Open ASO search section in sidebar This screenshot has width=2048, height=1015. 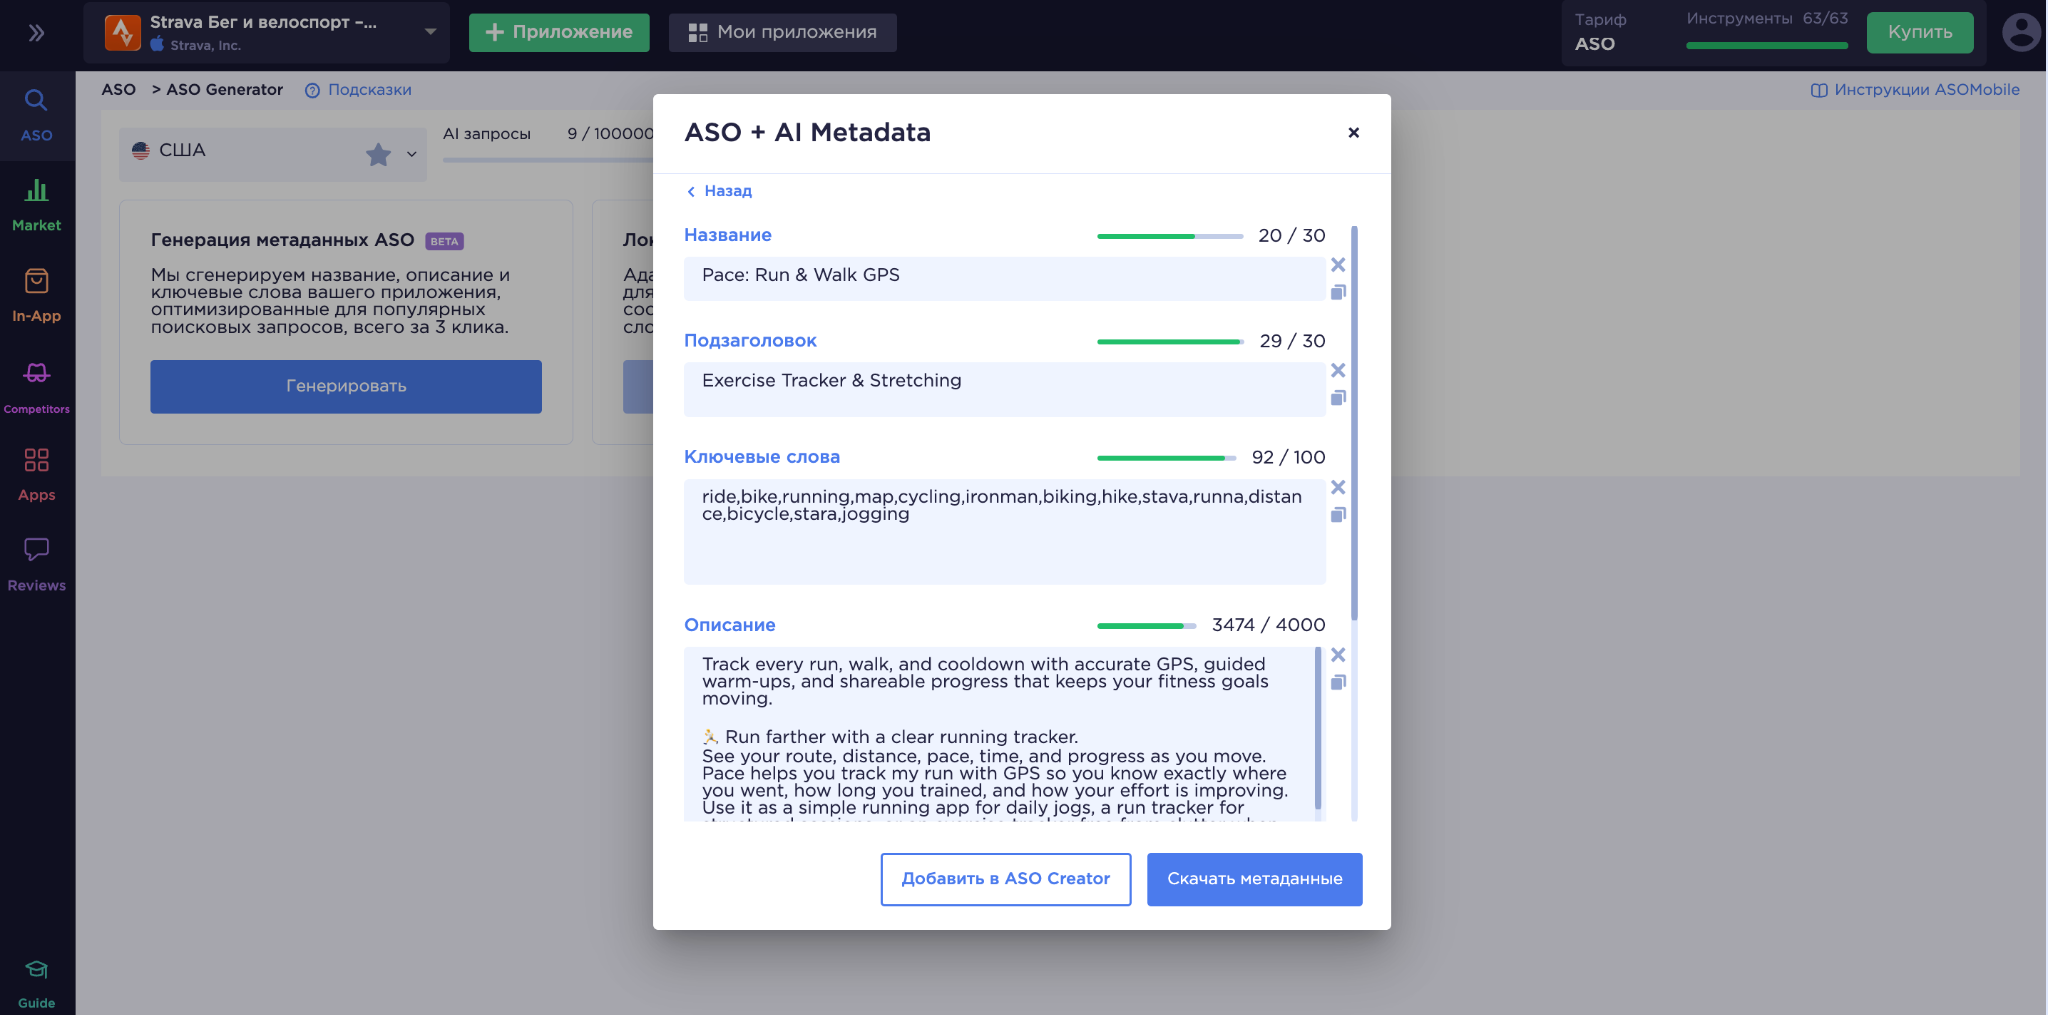click(x=36, y=115)
